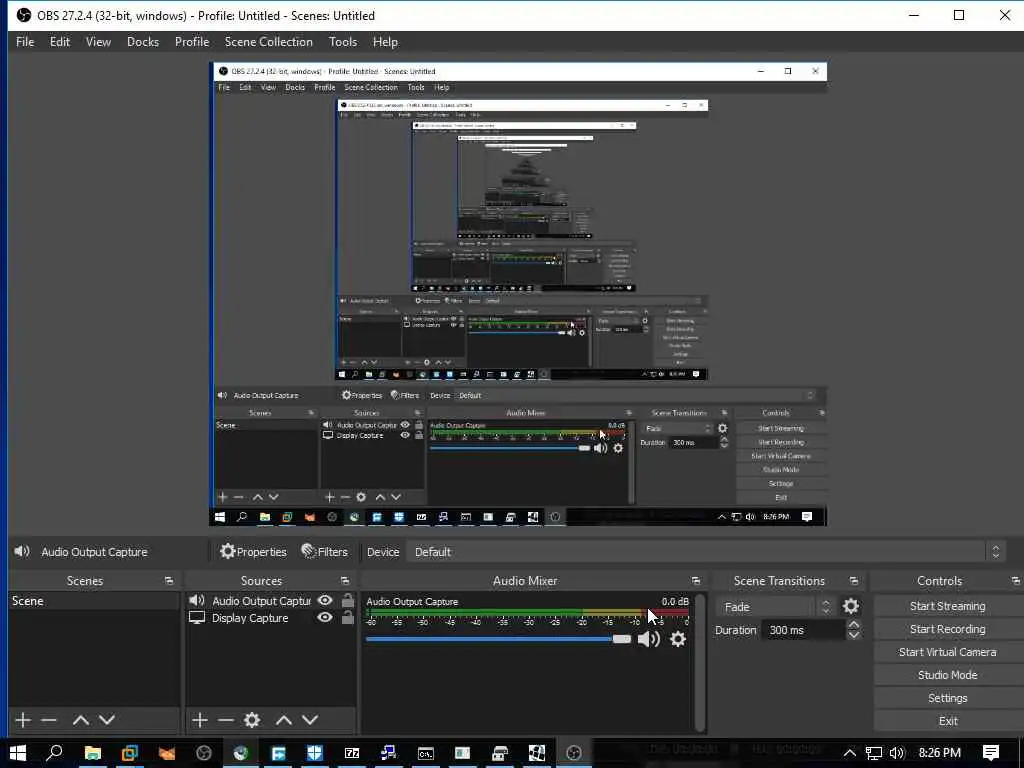Hide the Display Capture source
Image resolution: width=1024 pixels, height=768 pixels.
[325, 617]
